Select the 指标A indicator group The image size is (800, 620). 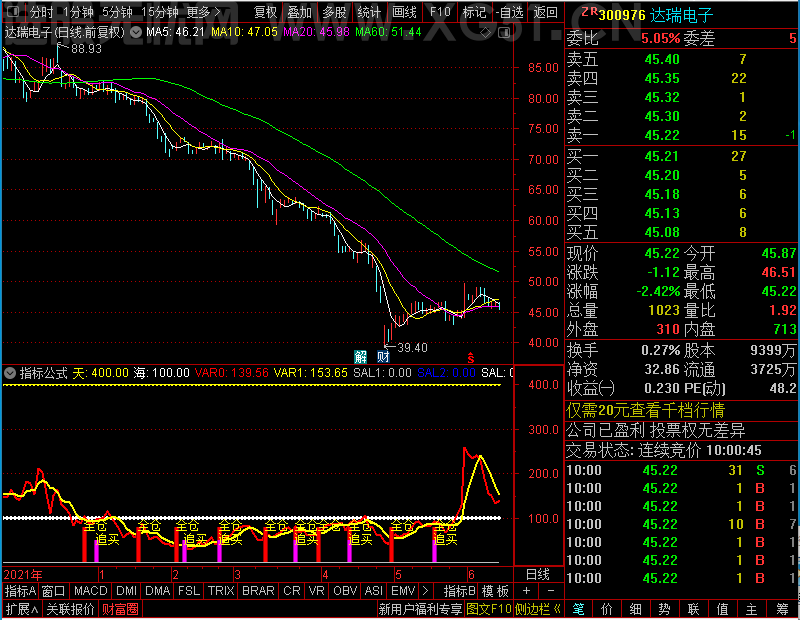coord(20,591)
